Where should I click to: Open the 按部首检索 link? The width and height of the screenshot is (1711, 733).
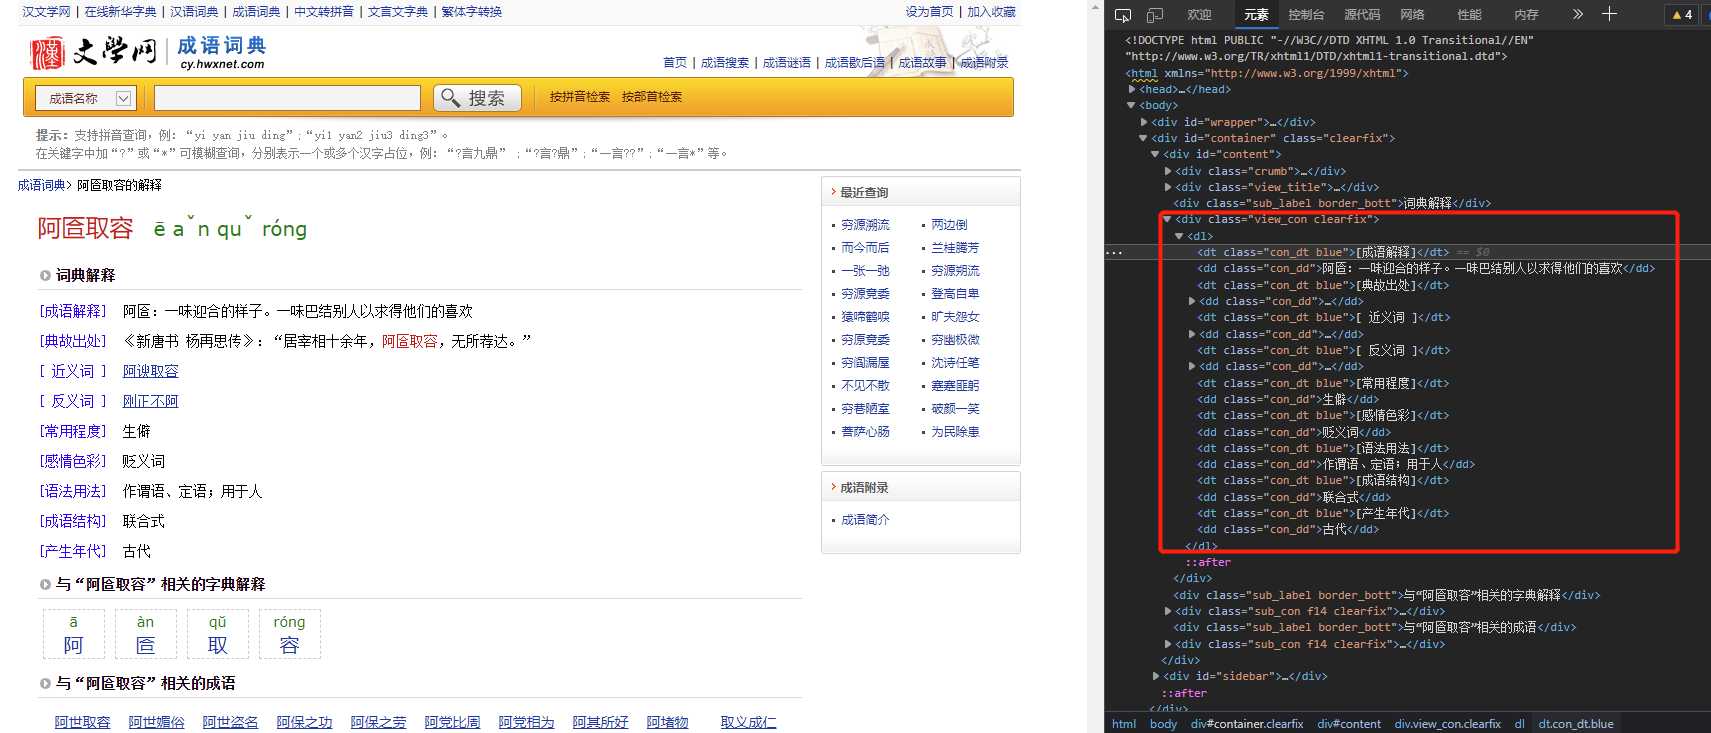pyautogui.click(x=651, y=97)
